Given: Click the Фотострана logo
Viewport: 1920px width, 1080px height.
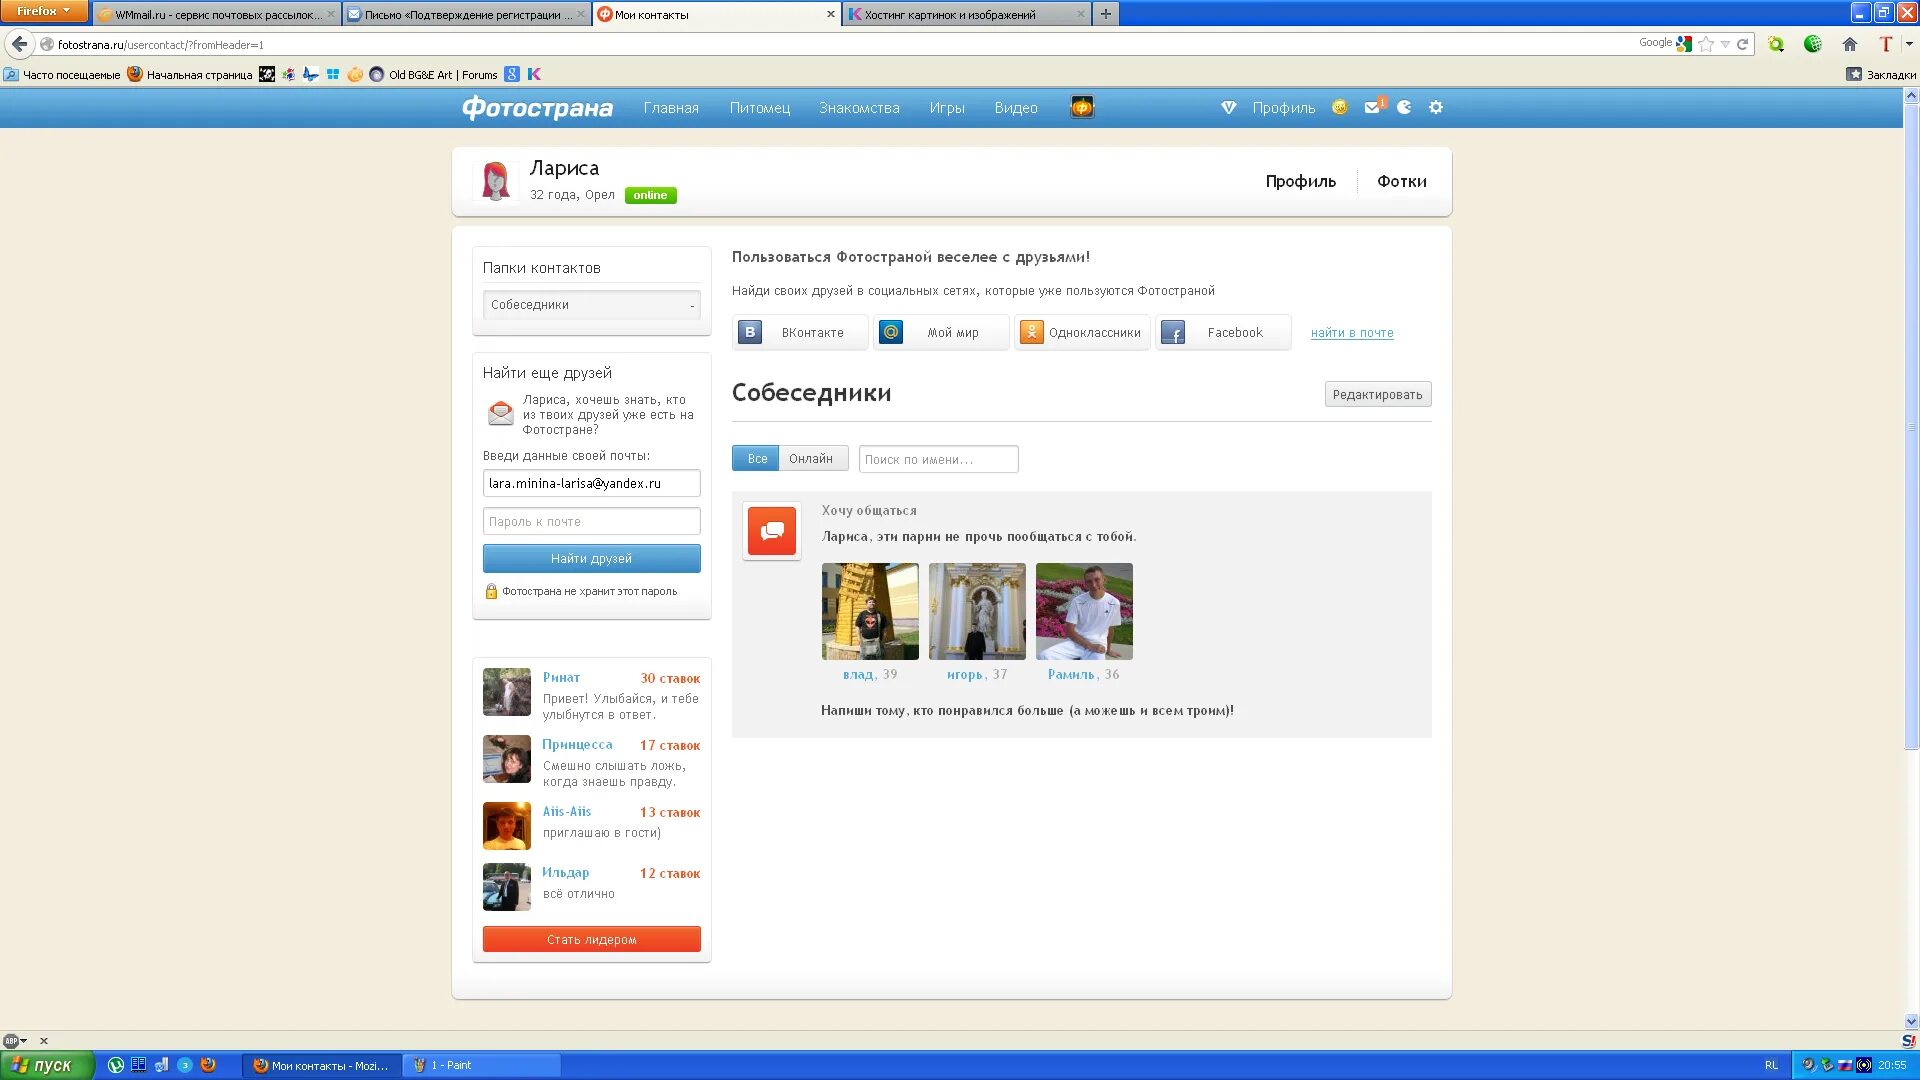Looking at the screenshot, I should coord(537,108).
